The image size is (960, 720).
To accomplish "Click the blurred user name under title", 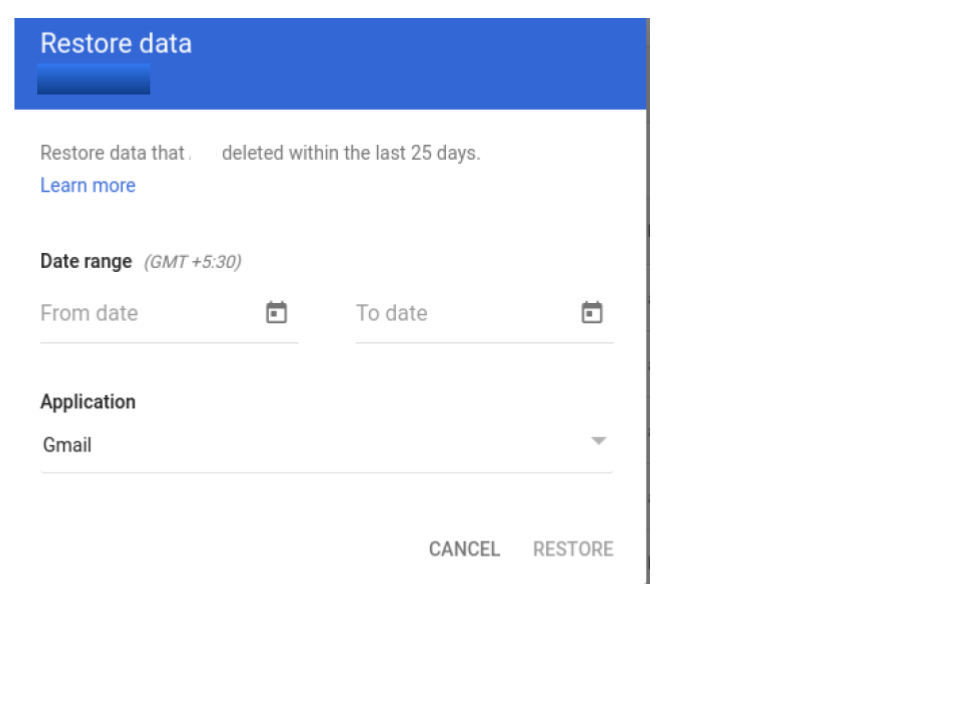I will point(94,79).
